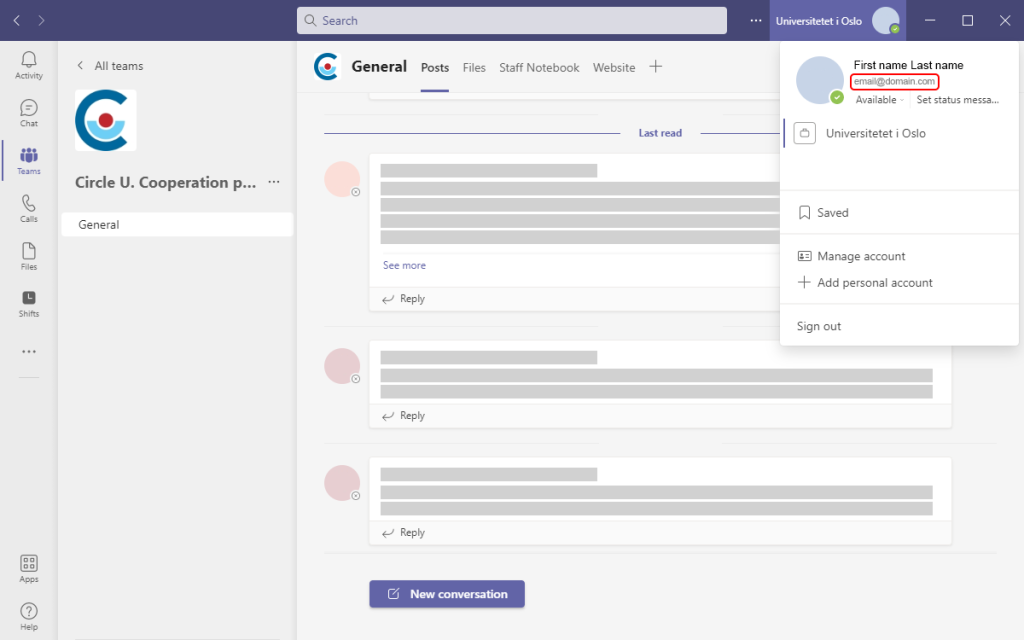Open the Shifts app icon

(x=29, y=303)
